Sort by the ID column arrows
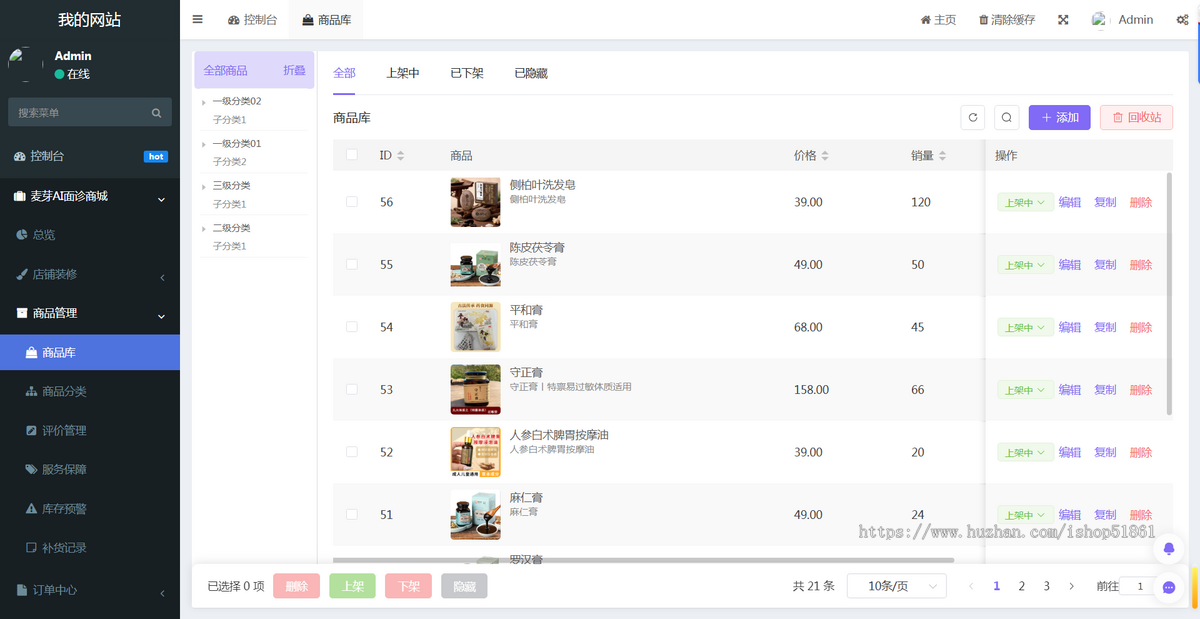 (401, 156)
